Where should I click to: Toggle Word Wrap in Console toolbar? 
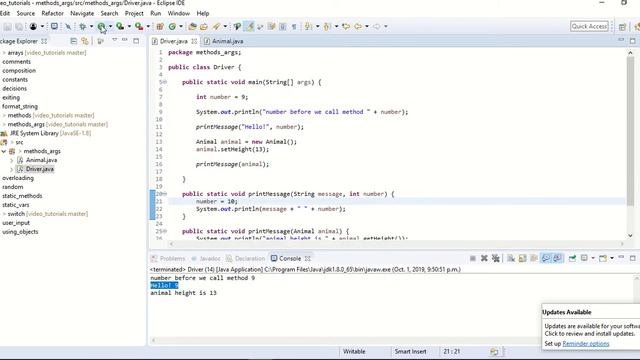[x=534, y=258]
